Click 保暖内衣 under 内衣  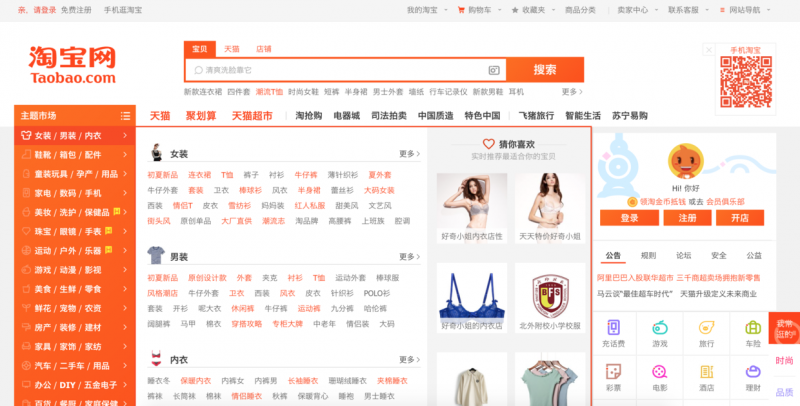[196, 381]
